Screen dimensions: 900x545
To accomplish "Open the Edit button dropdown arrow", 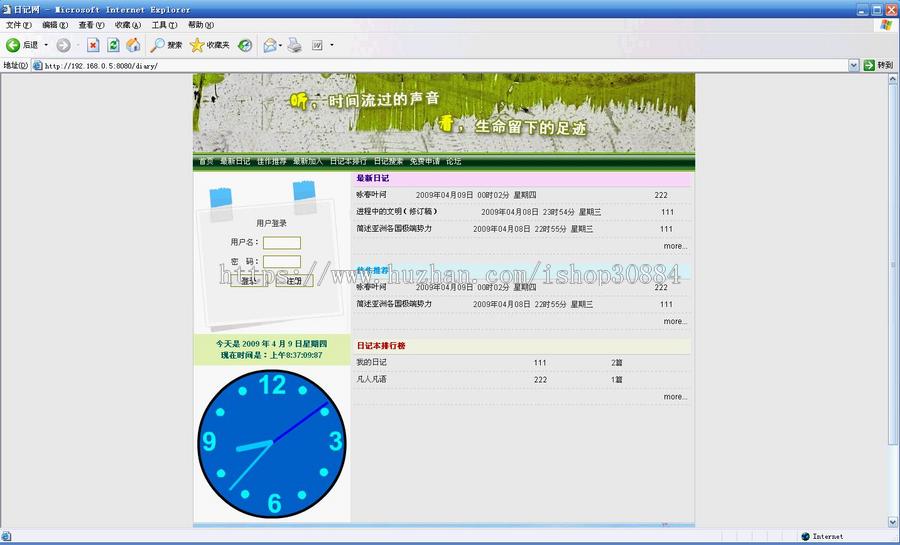I will click(x=331, y=45).
